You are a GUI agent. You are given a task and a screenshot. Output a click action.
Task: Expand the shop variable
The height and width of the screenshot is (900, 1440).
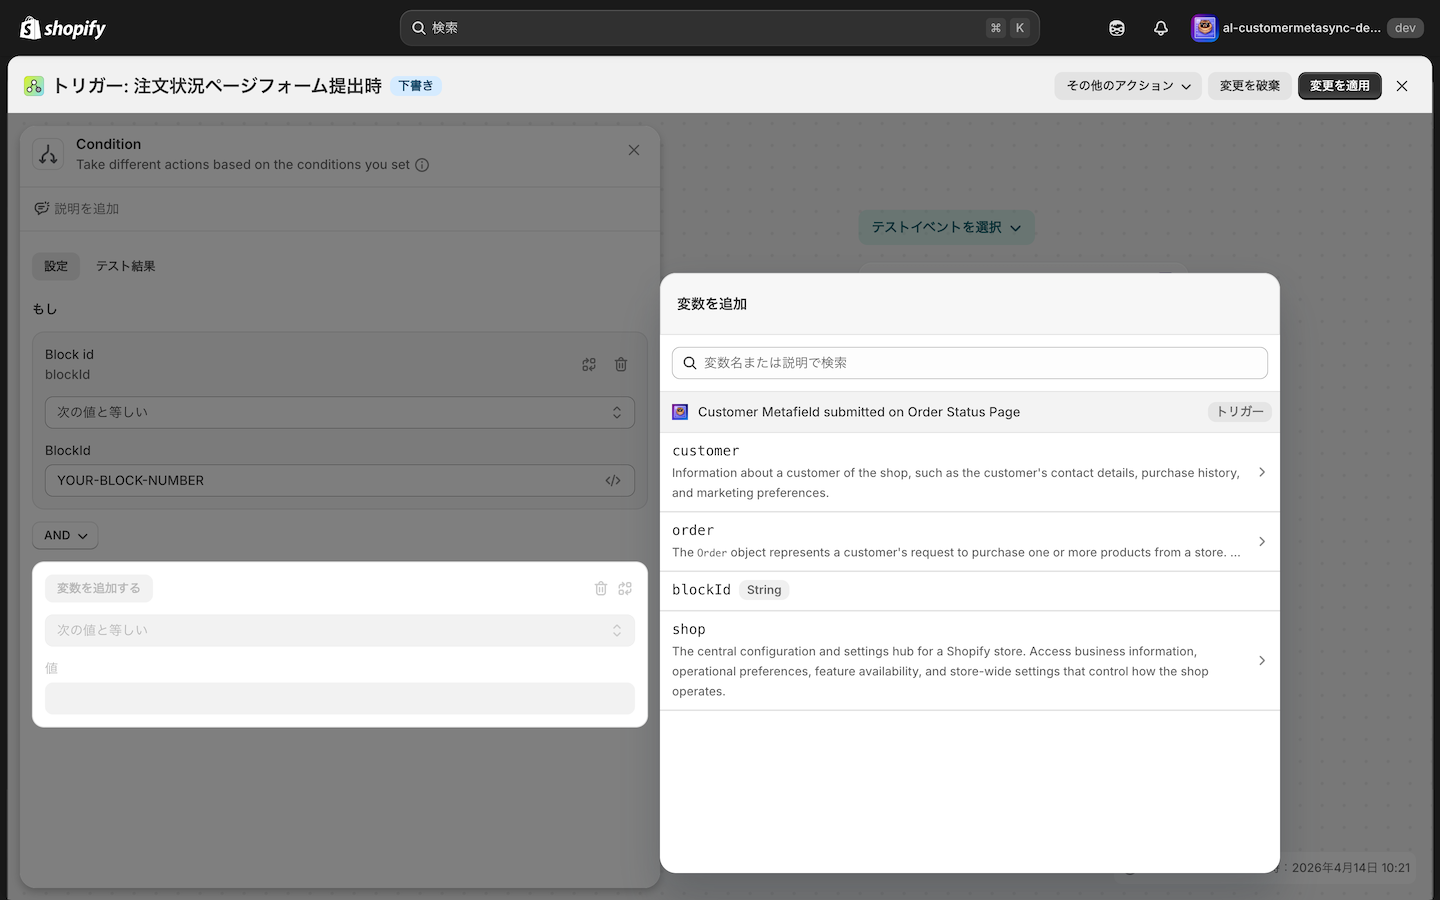click(x=970, y=660)
